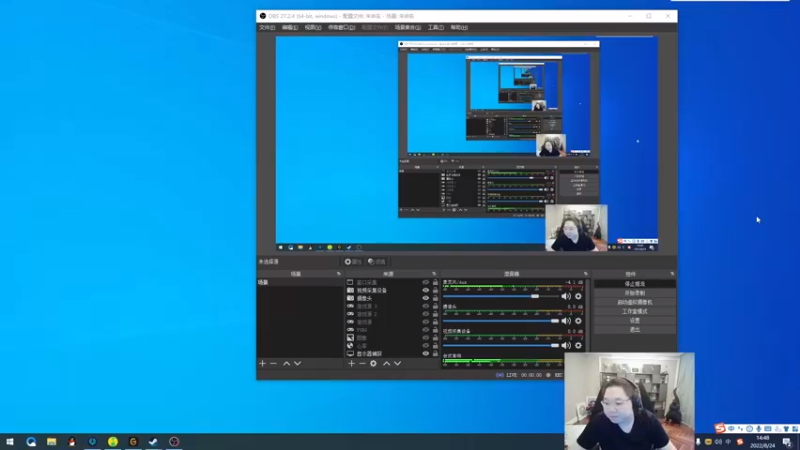Remove the selected scene with minus icon
The height and width of the screenshot is (450, 800).
[x=273, y=363]
